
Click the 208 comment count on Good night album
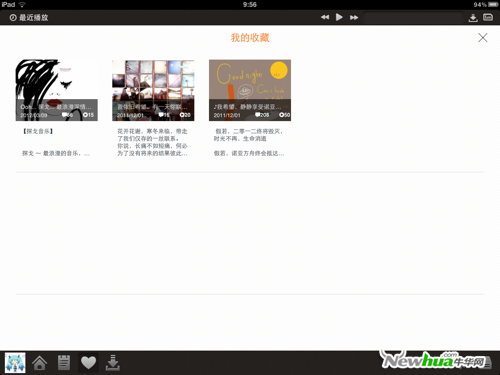point(262,115)
